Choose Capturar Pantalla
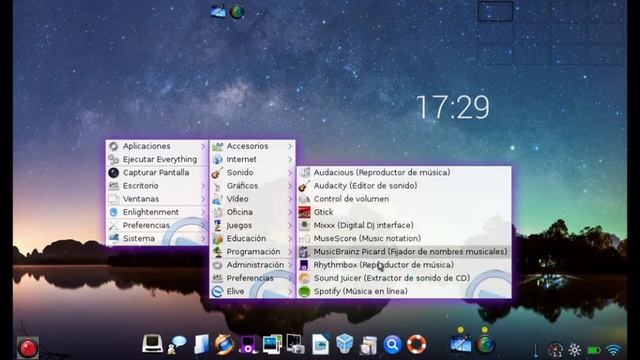This screenshot has height=360, width=640. (x=157, y=173)
